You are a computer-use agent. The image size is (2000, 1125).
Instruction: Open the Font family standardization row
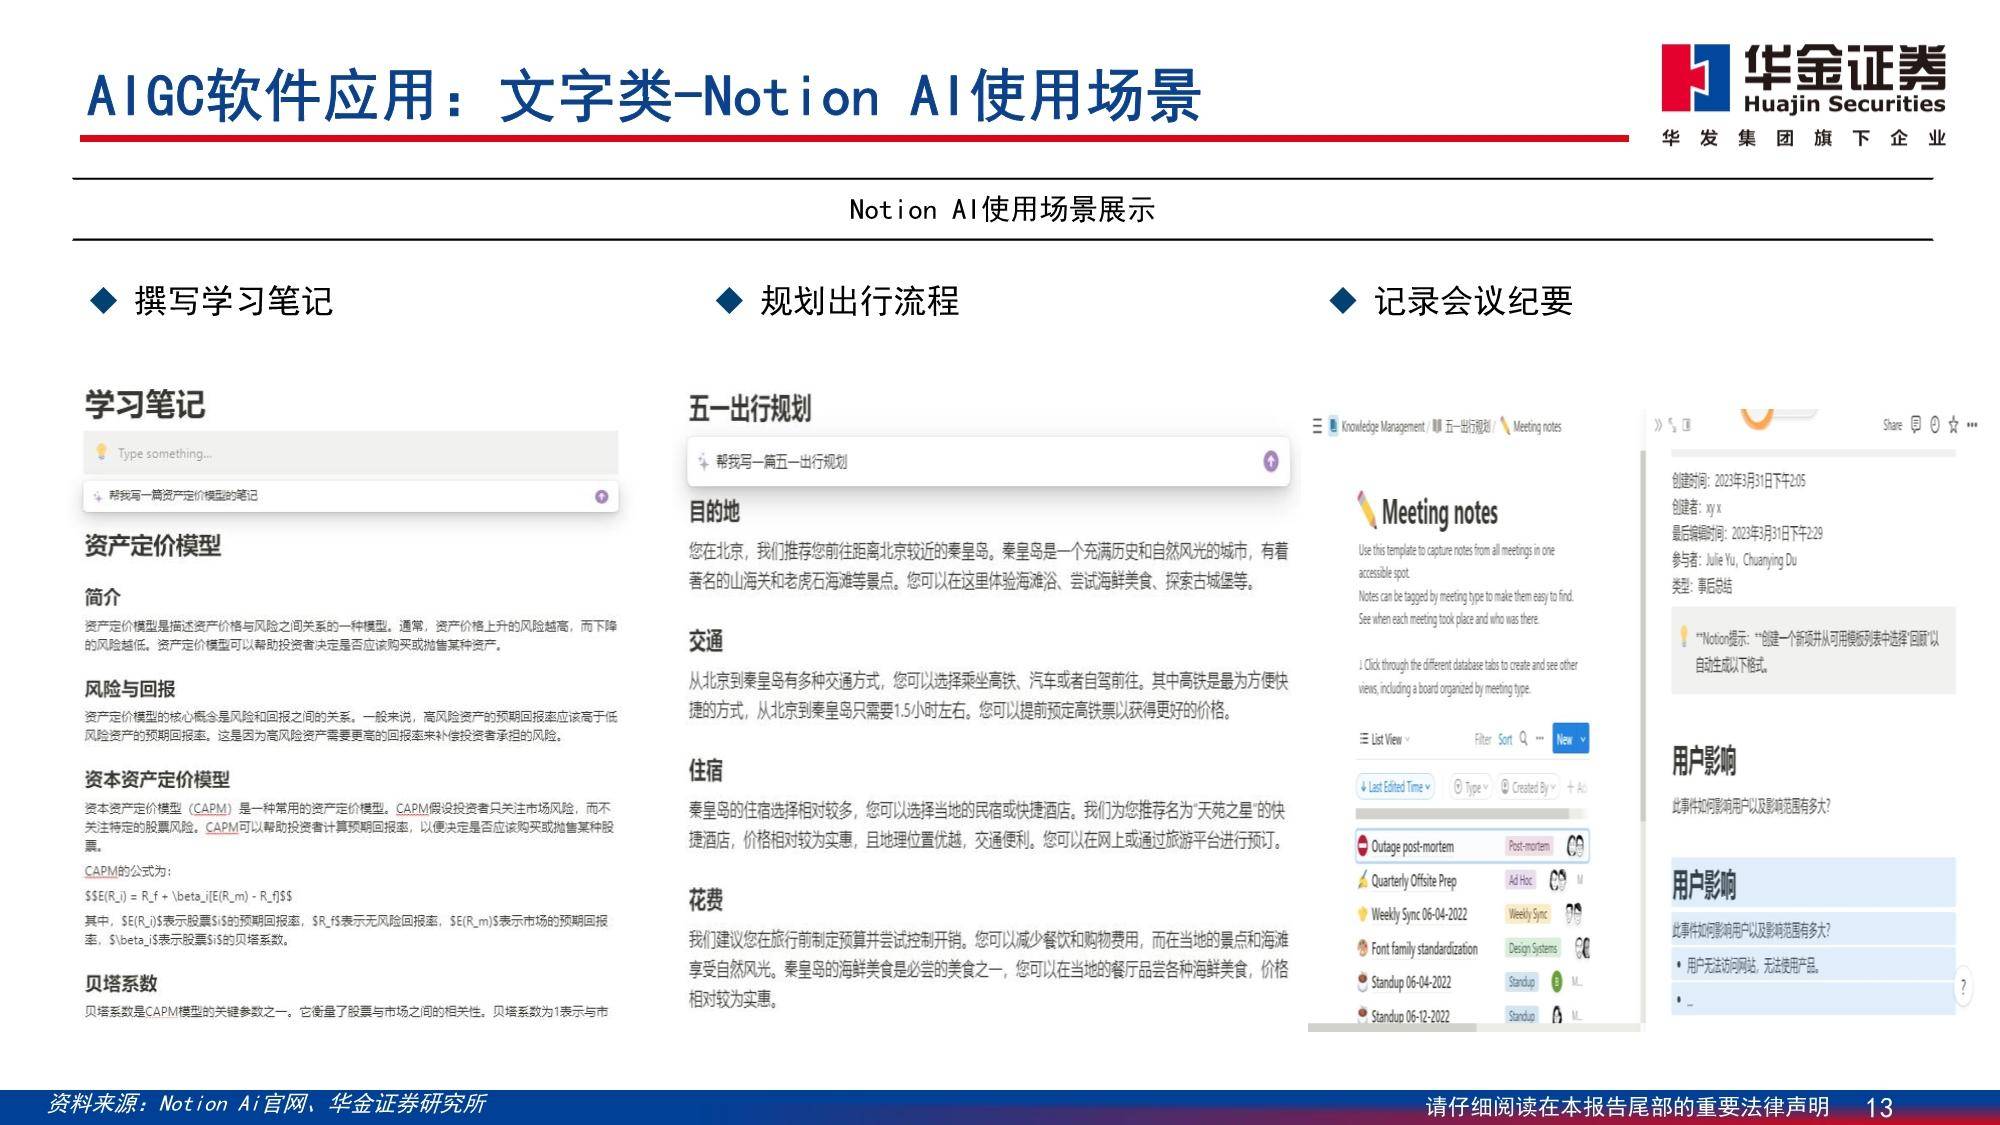click(1472, 948)
